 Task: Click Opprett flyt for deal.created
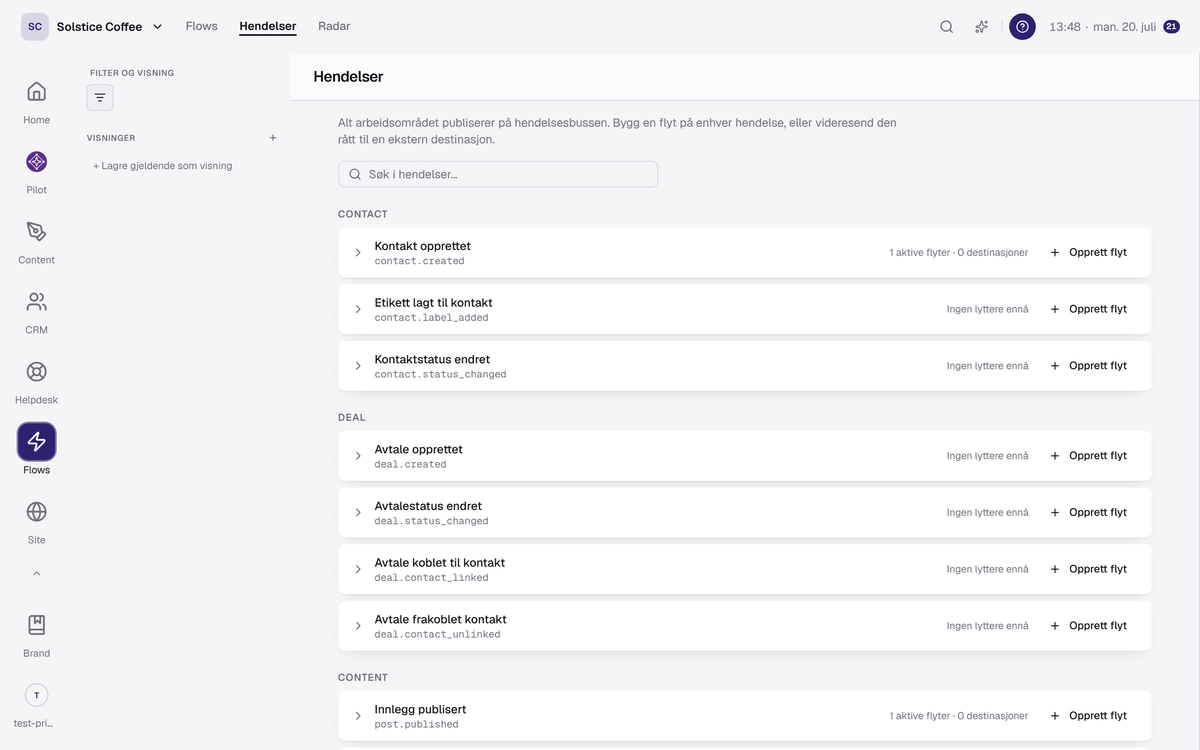point(1088,456)
